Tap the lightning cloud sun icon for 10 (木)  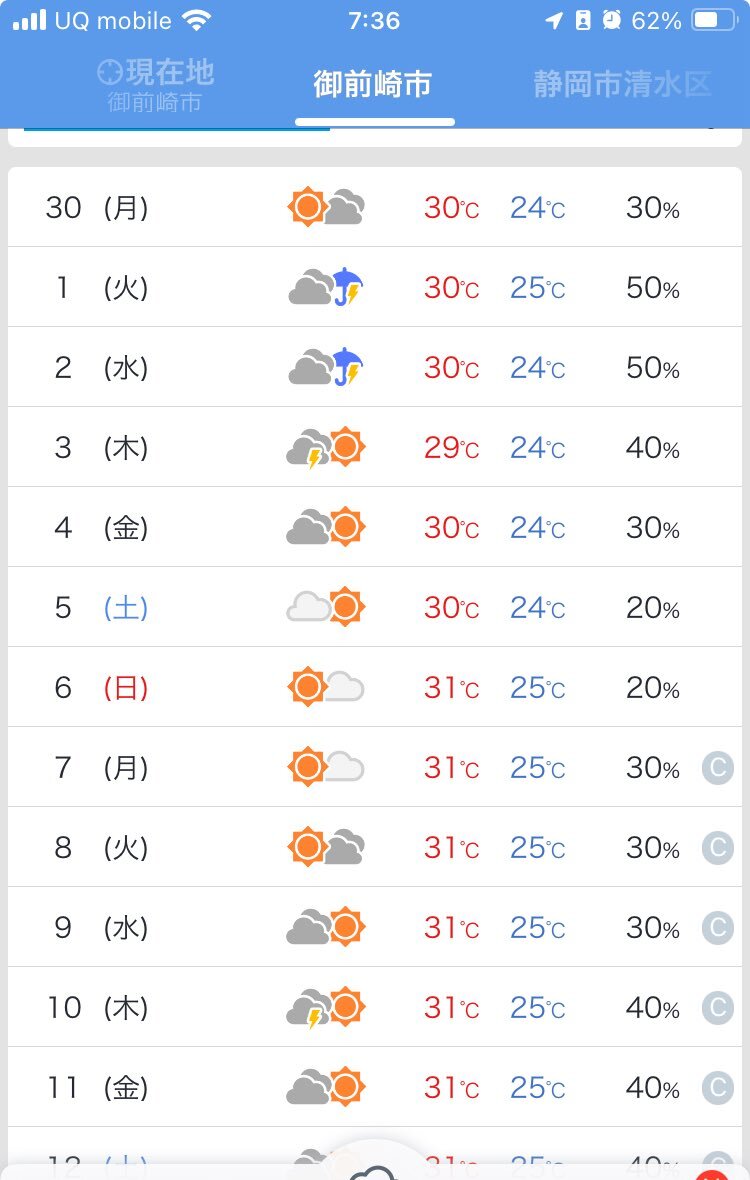click(x=326, y=1008)
